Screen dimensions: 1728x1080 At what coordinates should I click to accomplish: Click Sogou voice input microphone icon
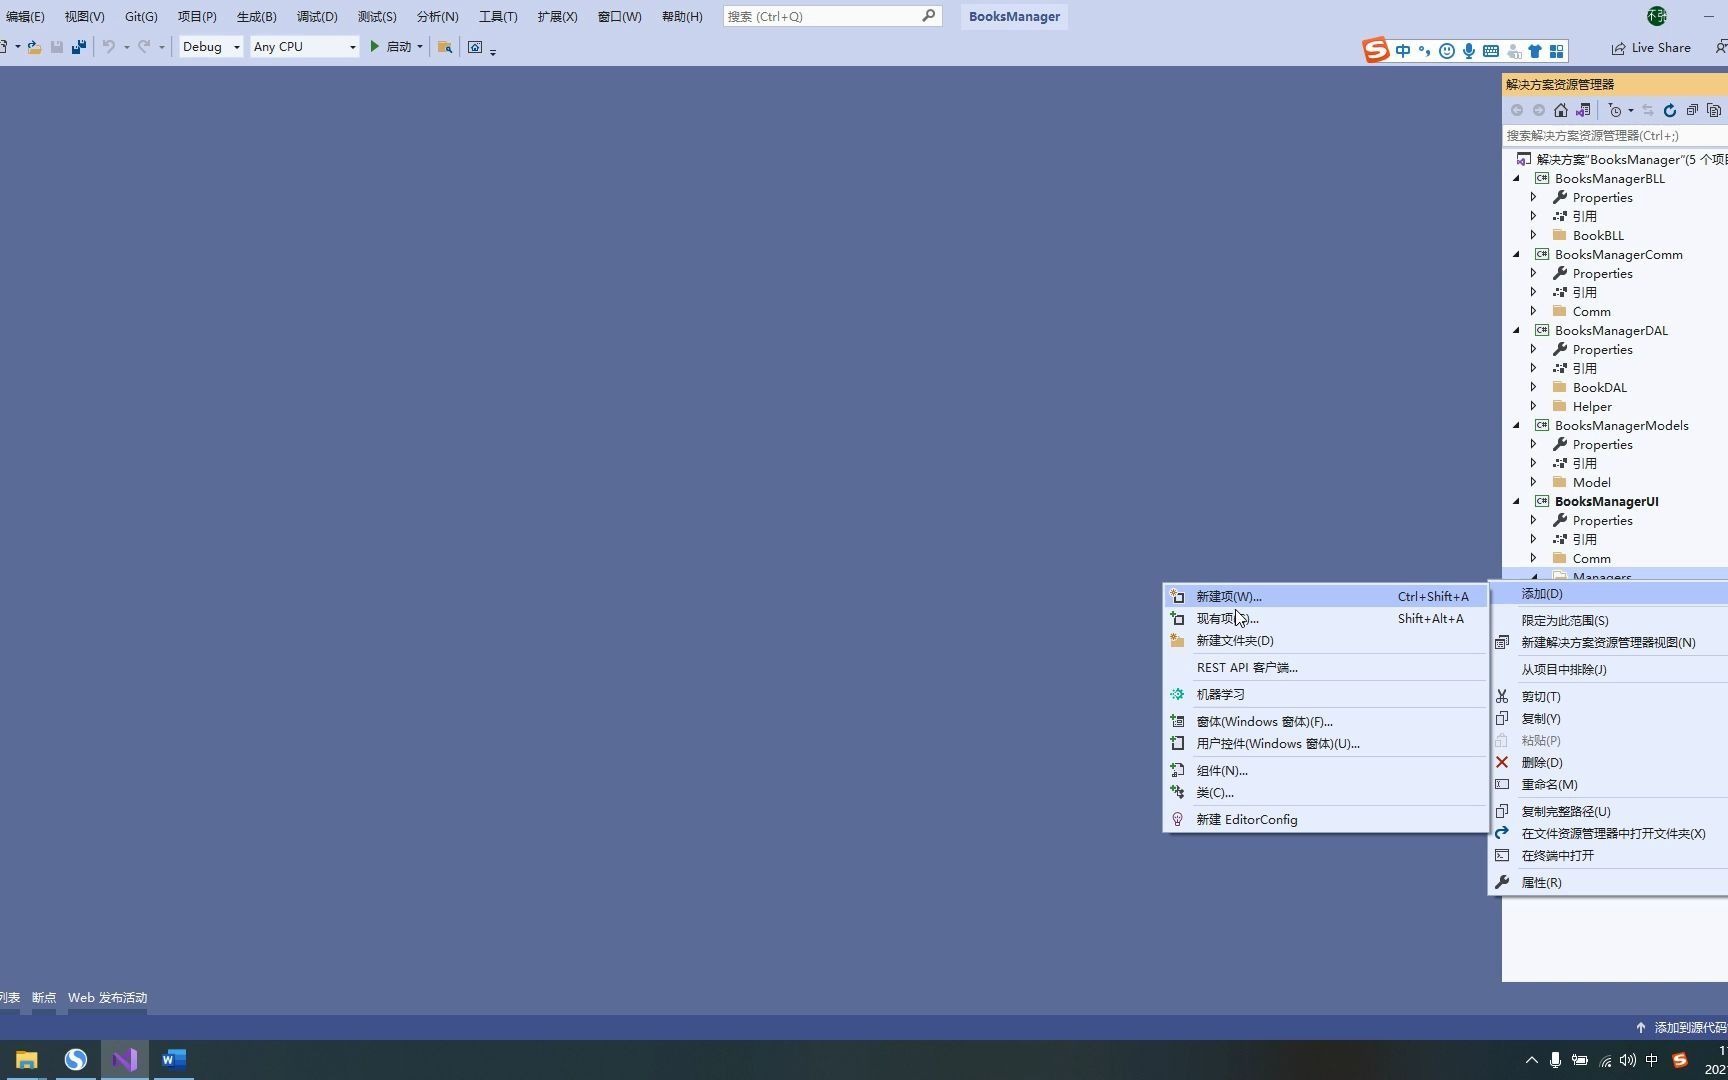[1468, 51]
